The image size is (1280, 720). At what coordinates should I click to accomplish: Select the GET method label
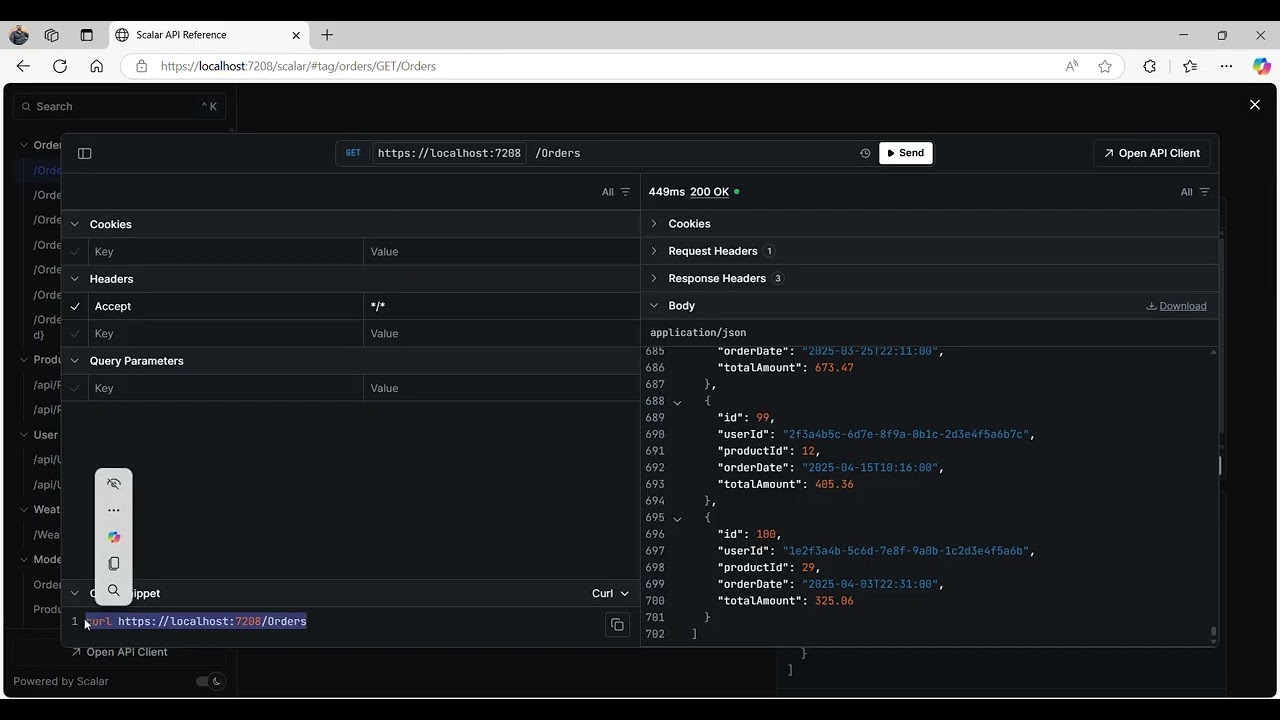click(x=353, y=153)
